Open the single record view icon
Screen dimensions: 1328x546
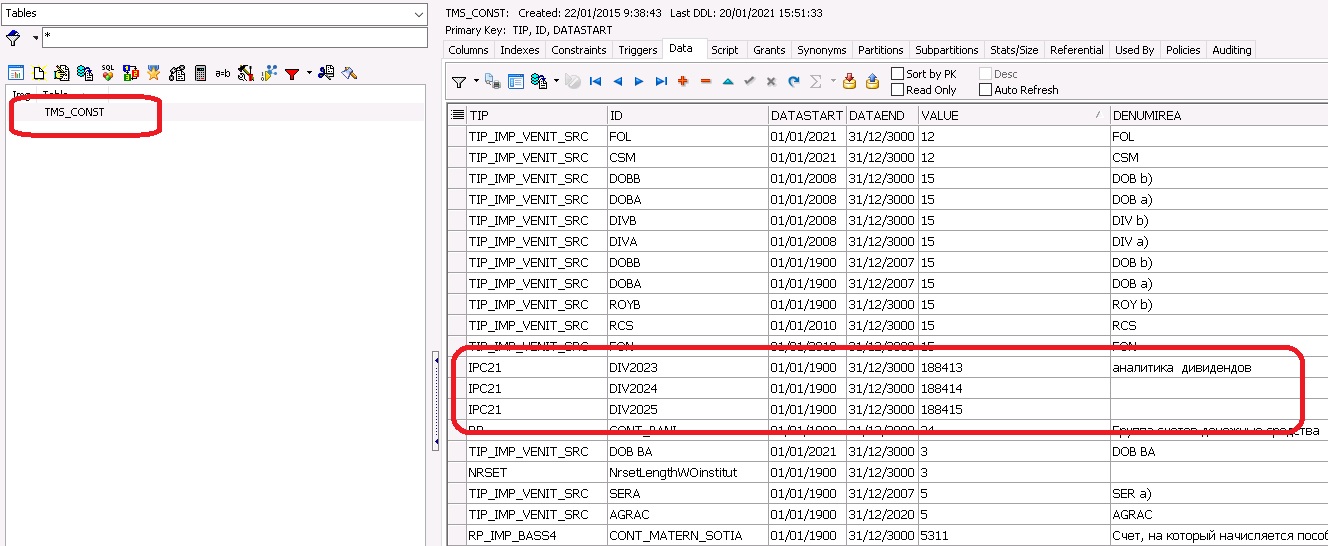coord(516,82)
